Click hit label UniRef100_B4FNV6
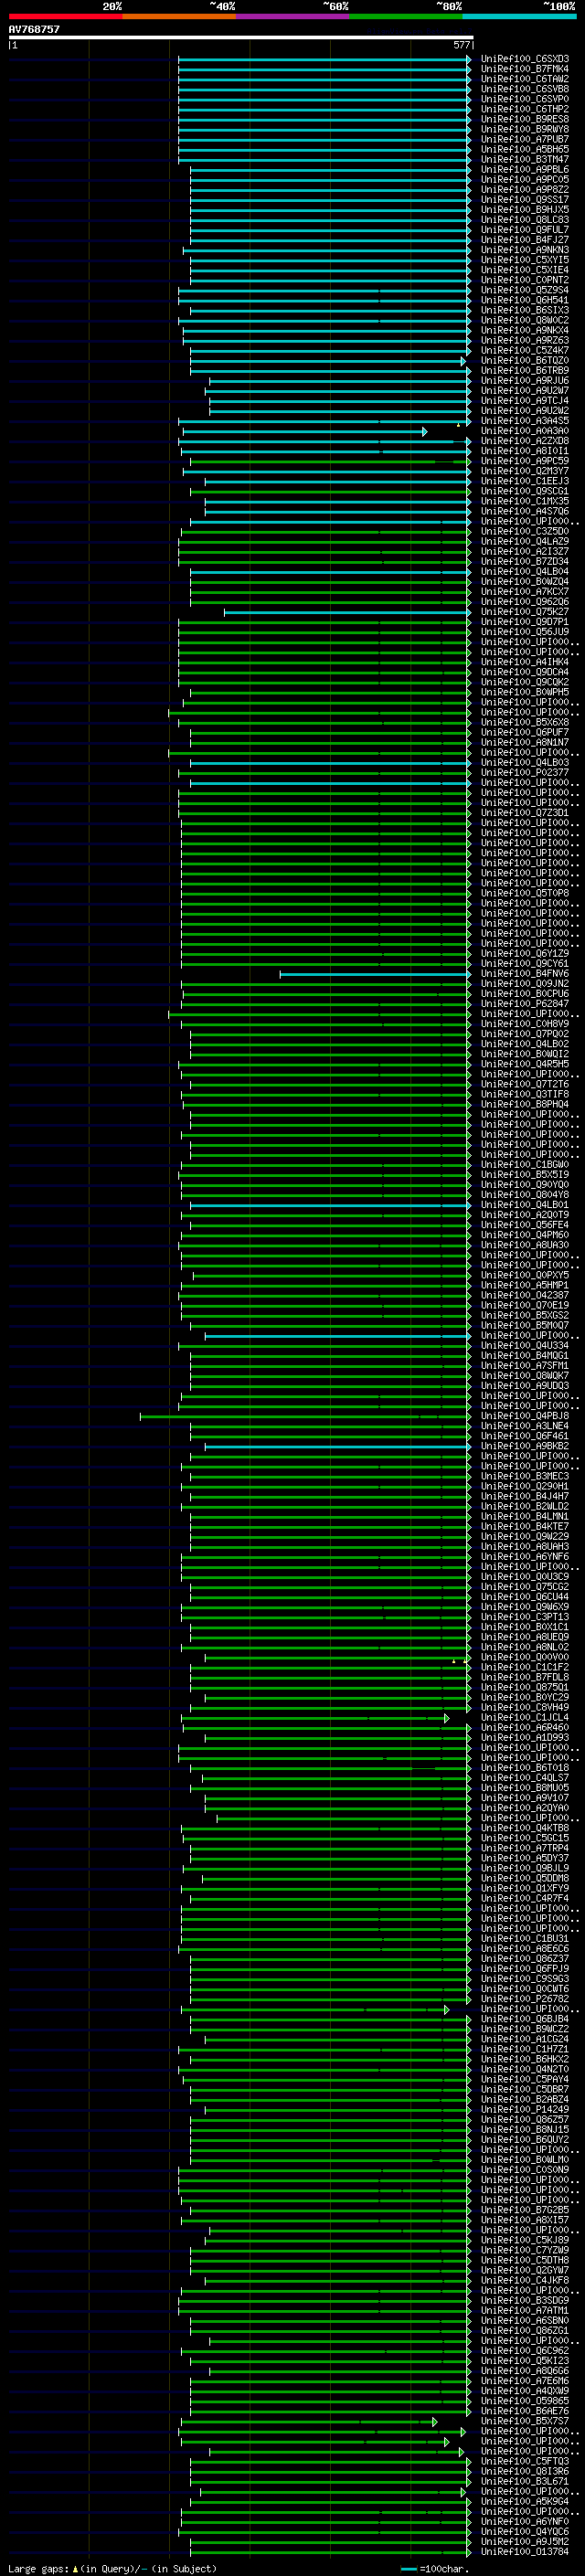Screen dimensions: 585x2576 525,973
